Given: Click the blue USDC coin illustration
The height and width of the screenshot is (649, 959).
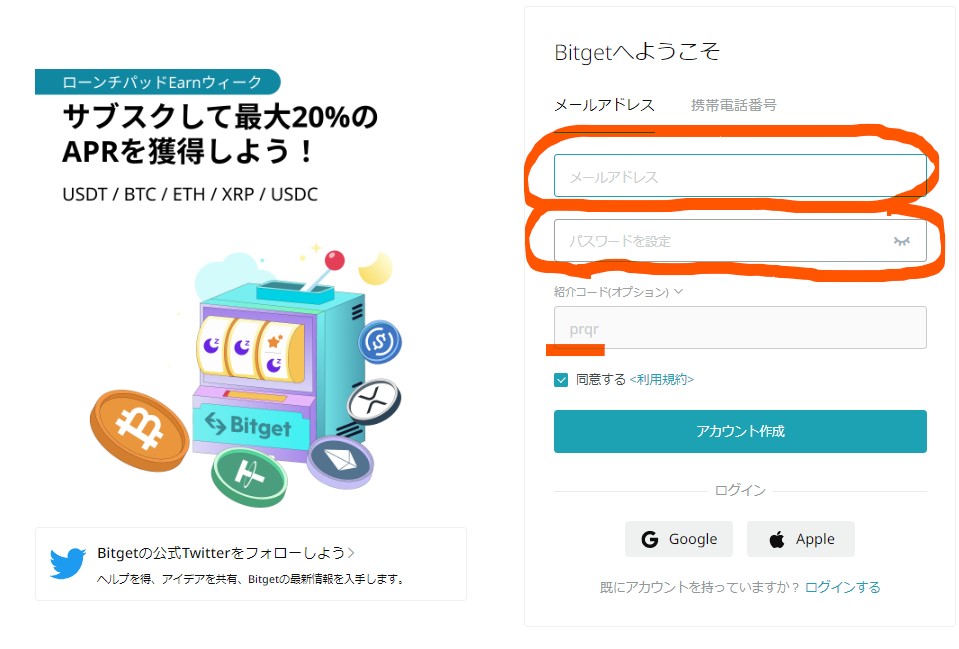Looking at the screenshot, I should tap(380, 342).
